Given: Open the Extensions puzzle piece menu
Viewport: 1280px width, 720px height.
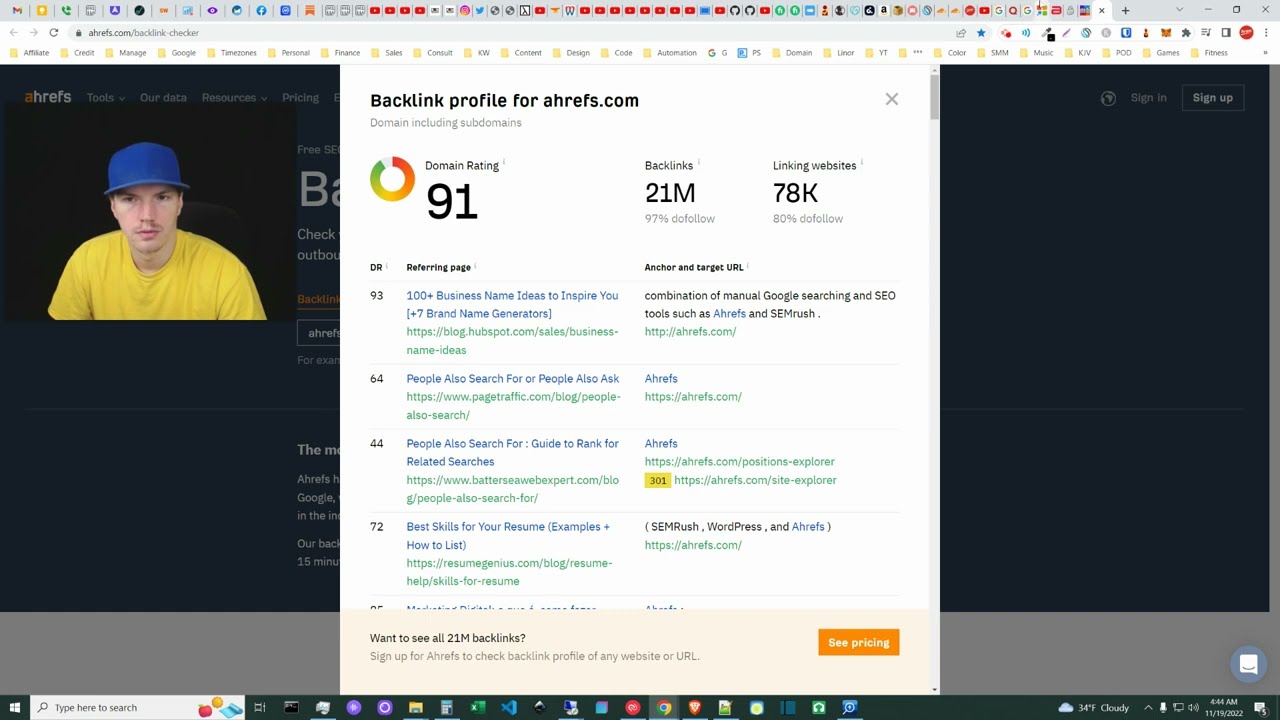Looking at the screenshot, I should tap(1186, 33).
